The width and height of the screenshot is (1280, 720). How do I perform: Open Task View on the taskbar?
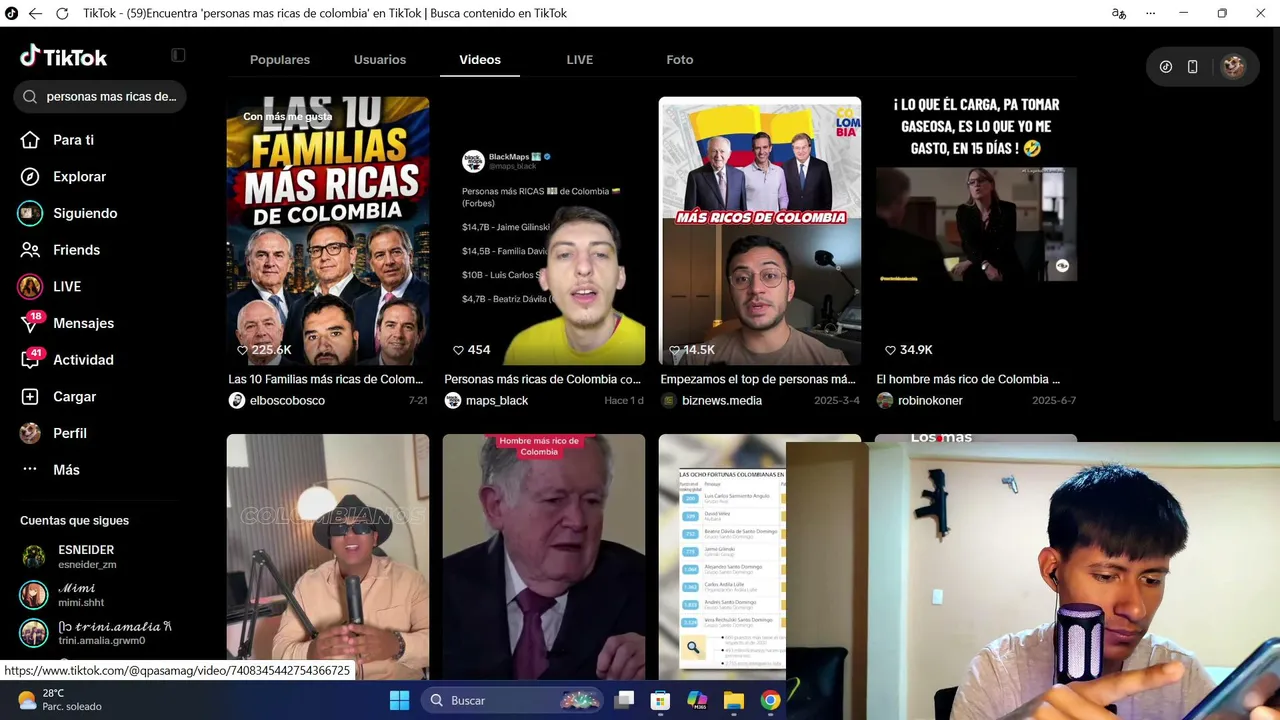pos(624,700)
